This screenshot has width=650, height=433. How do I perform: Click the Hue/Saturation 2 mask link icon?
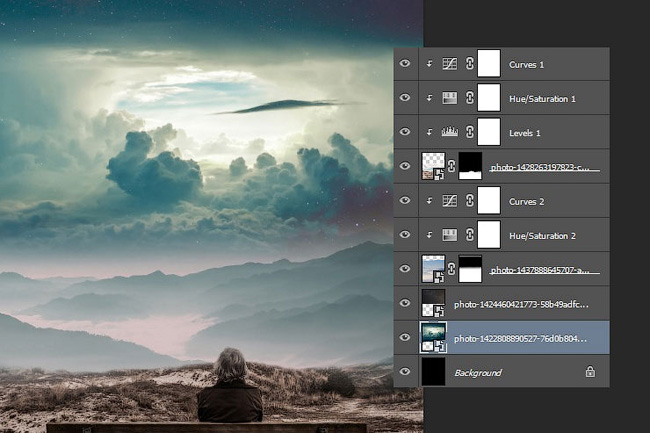[x=469, y=235]
